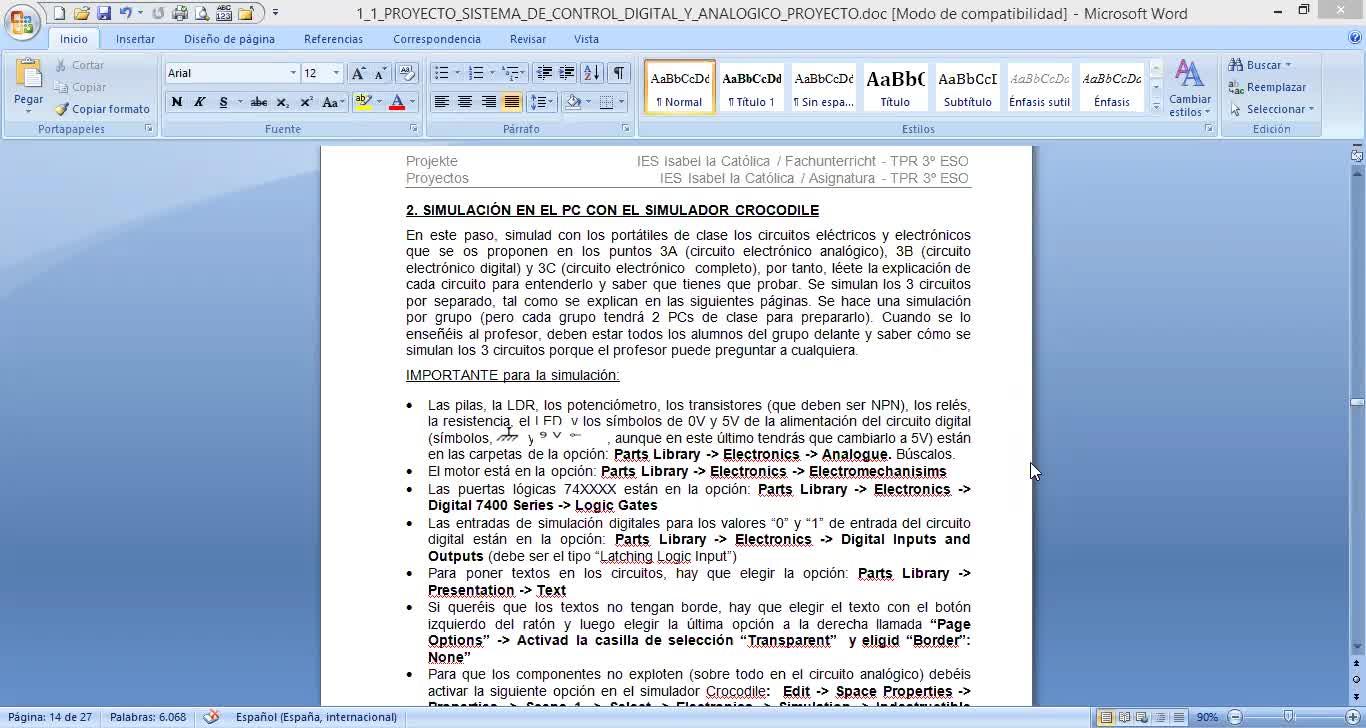Click the Página: 14 de 27 indicator
Screen dimensions: 1366x728
50,717
